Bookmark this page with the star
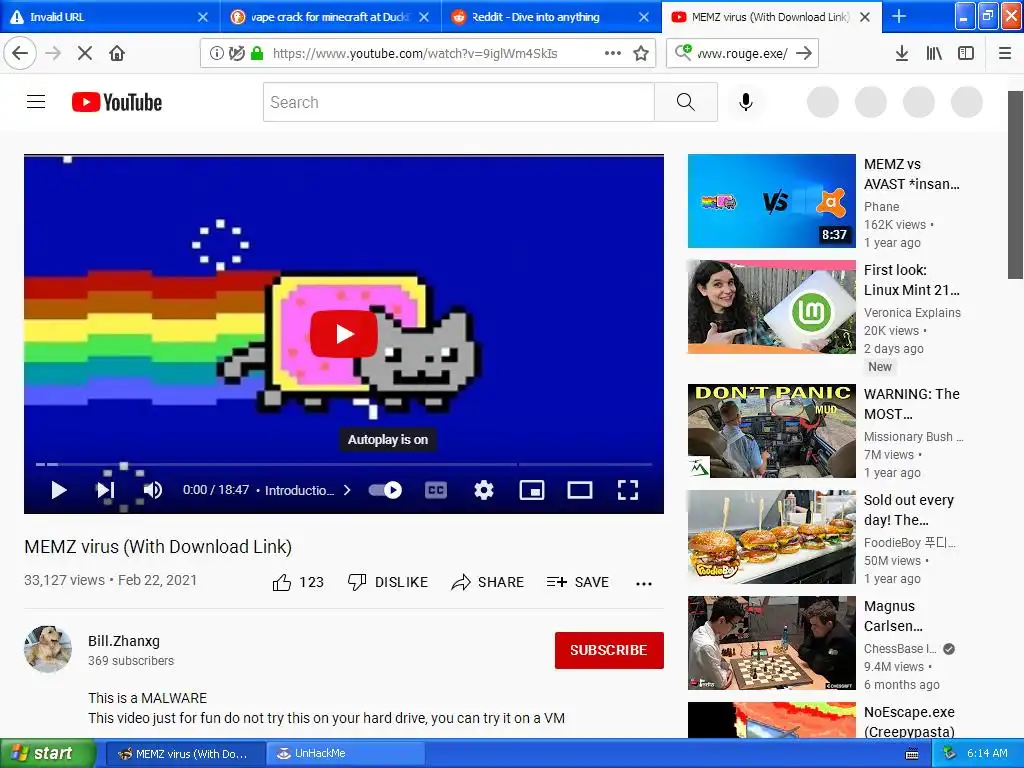 [641, 53]
